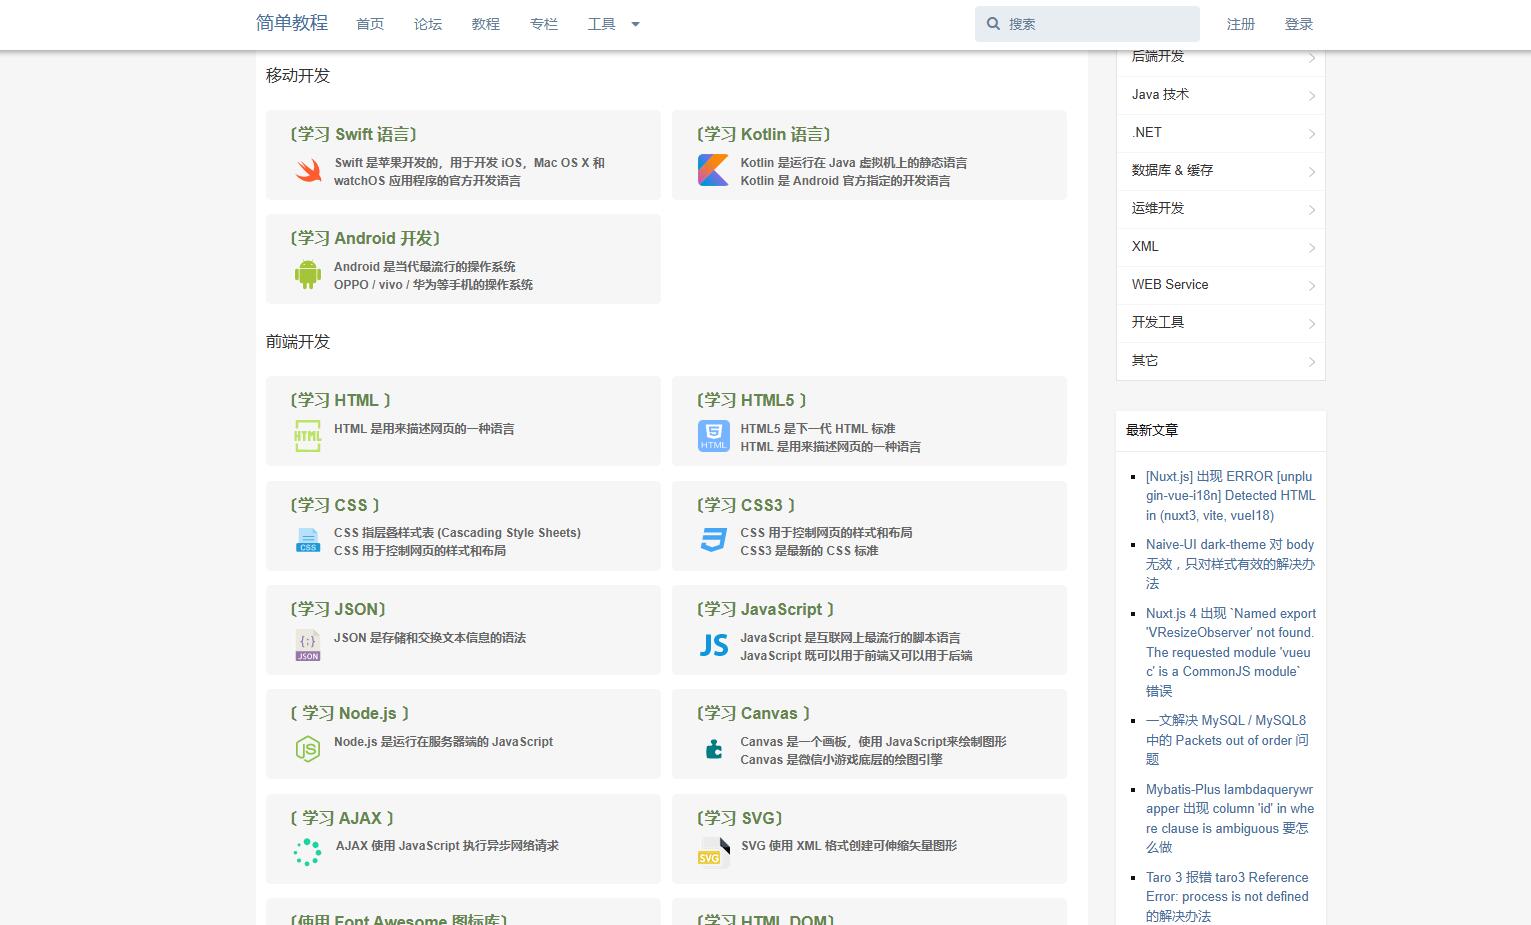The image size is (1531, 925).
Task: Expand the 工具 dropdown arrow
Action: 635,24
